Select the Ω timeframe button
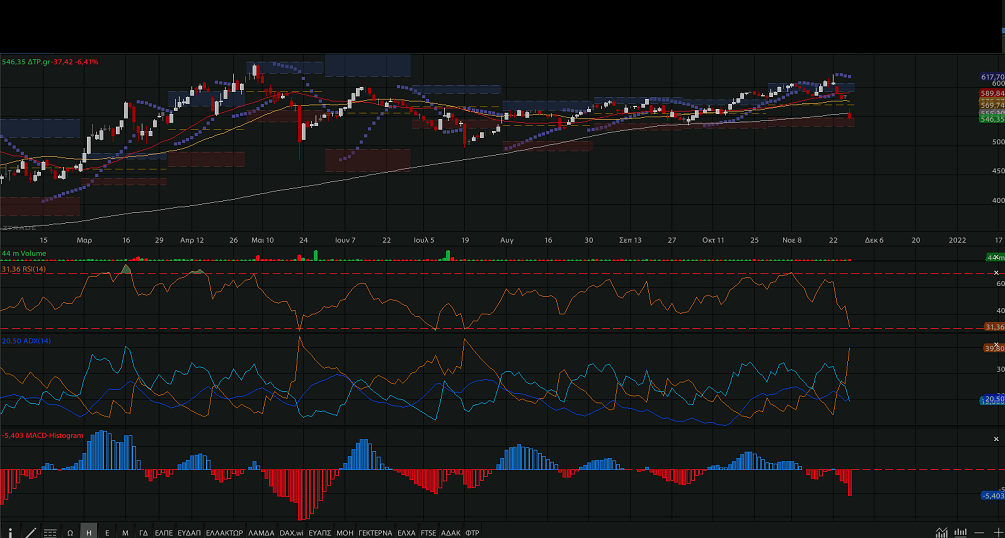1005x538 pixels. 70,532
